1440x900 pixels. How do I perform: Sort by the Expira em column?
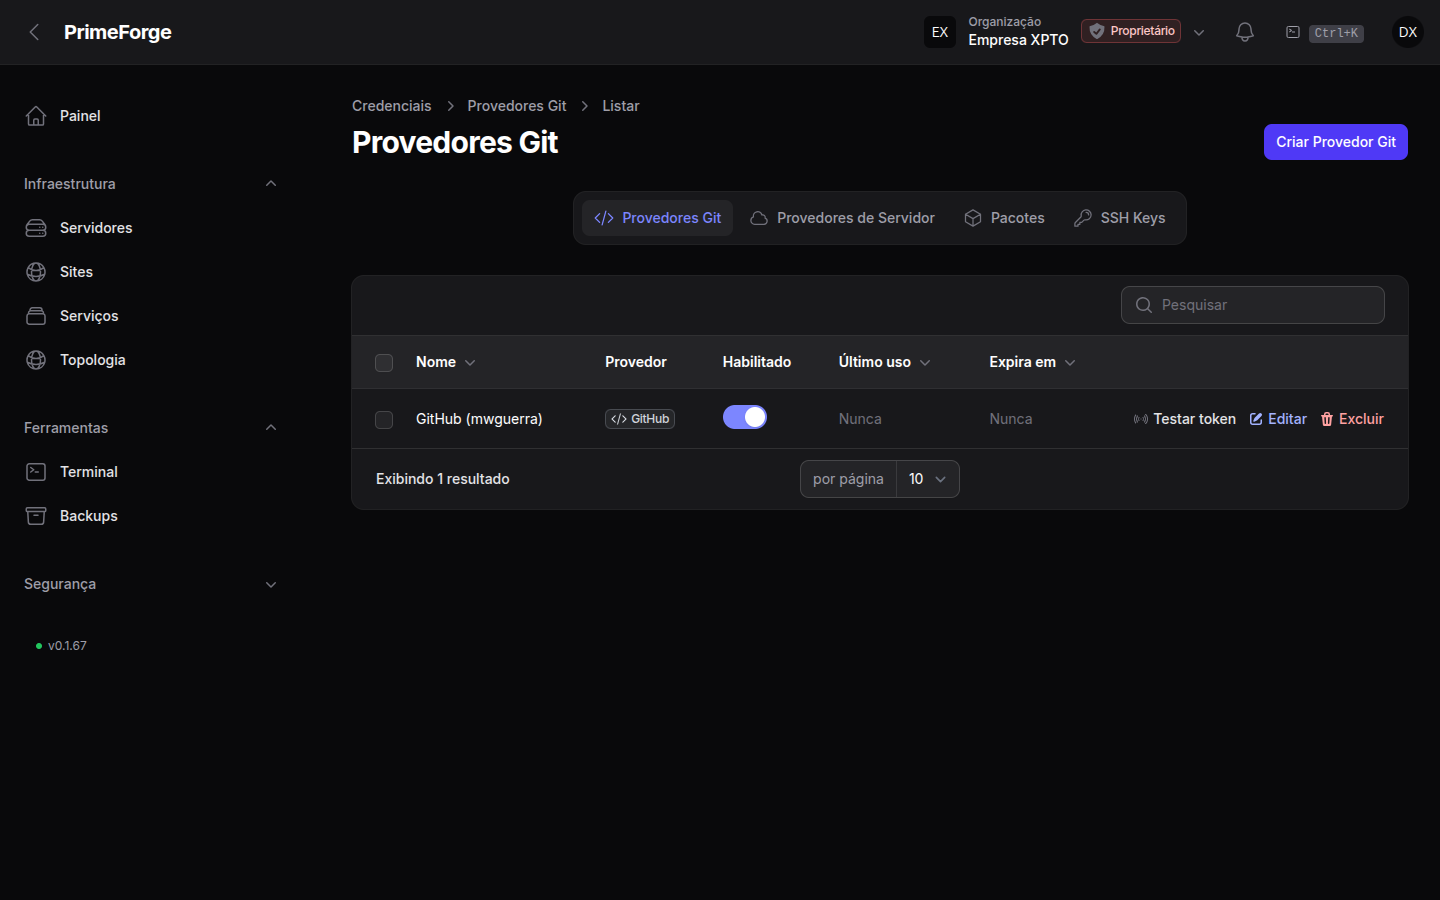click(1032, 362)
